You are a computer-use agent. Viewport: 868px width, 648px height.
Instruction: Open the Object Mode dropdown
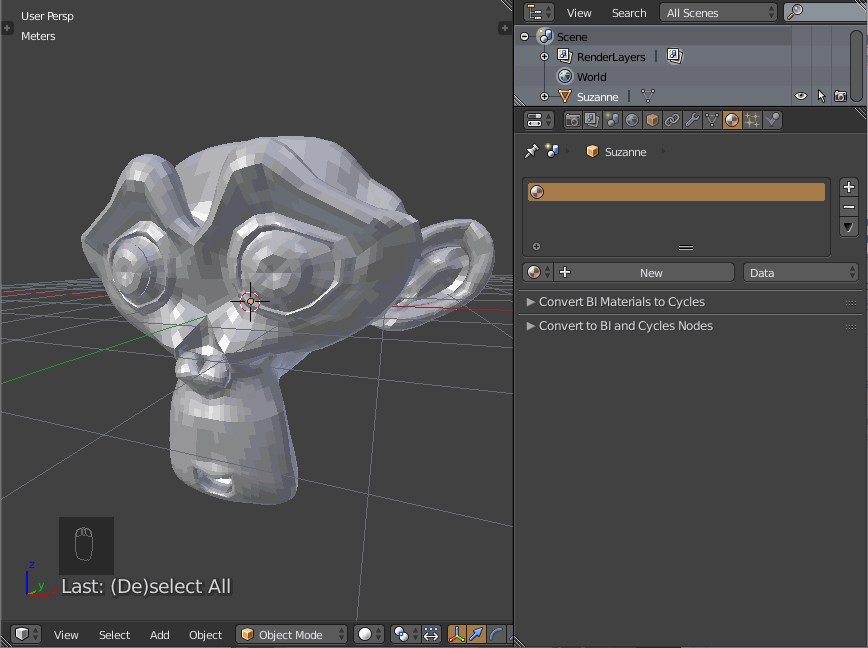point(291,634)
